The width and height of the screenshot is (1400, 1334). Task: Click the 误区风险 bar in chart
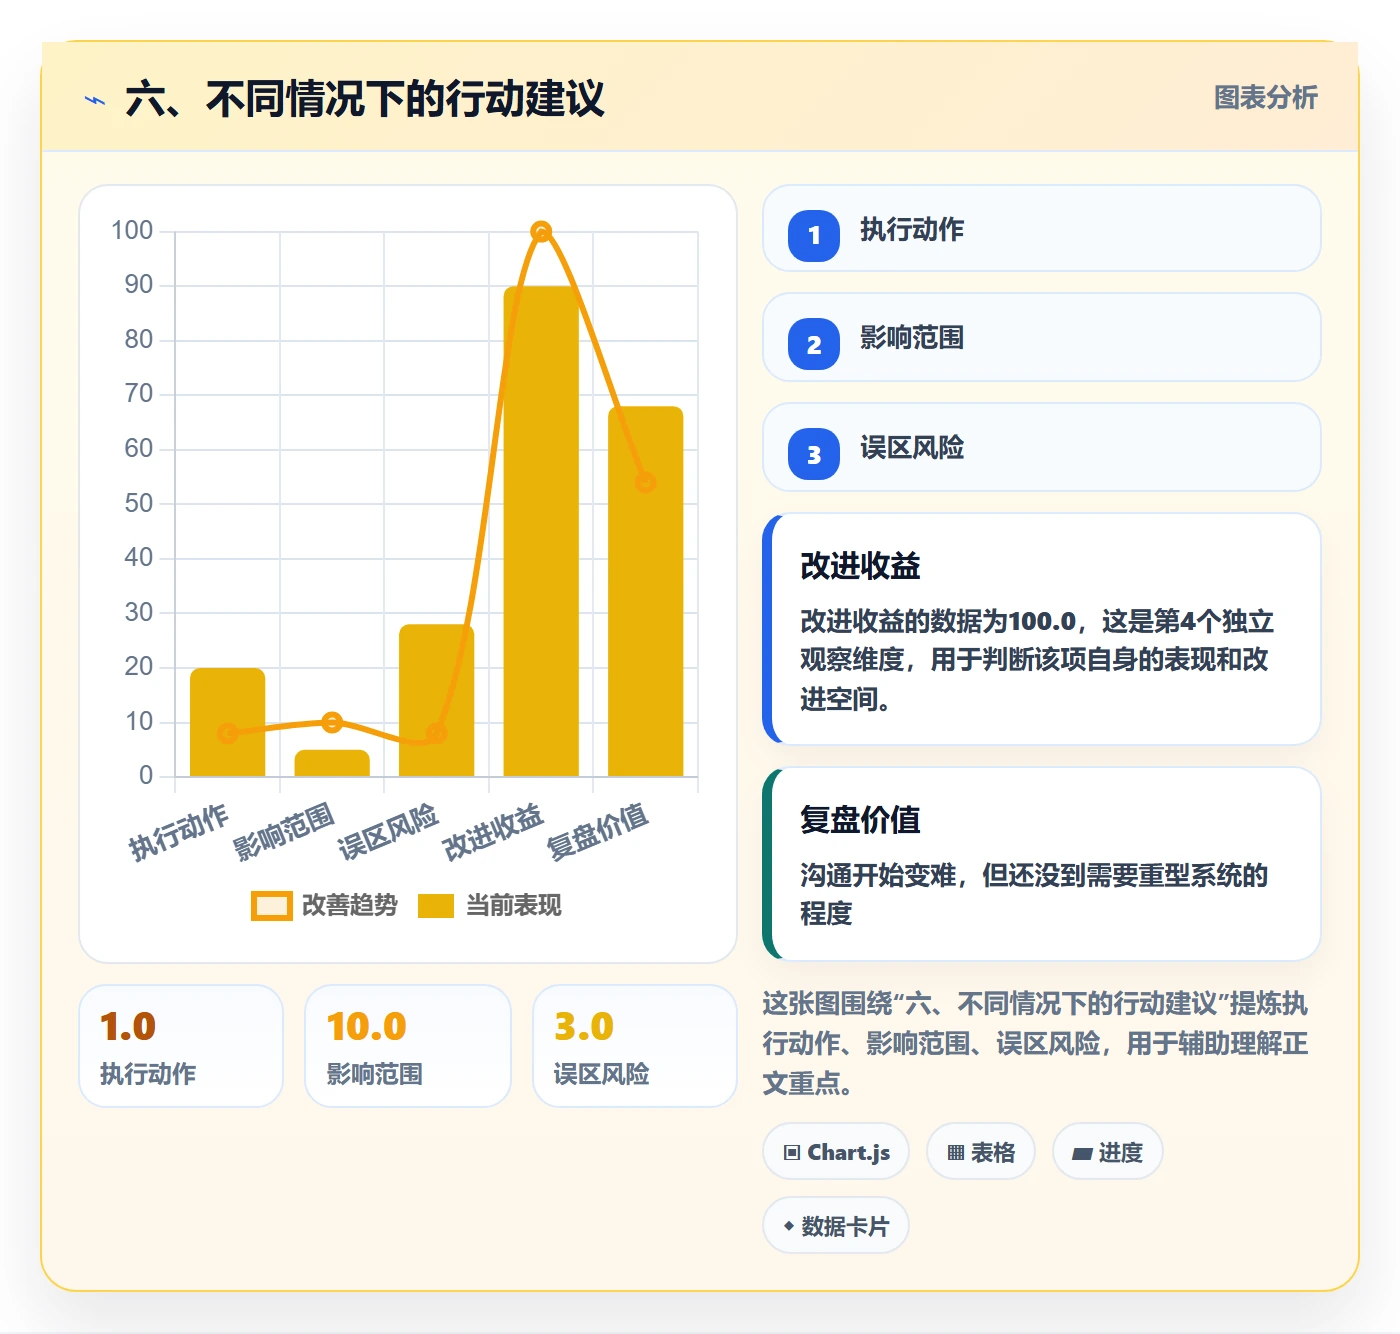point(437,700)
